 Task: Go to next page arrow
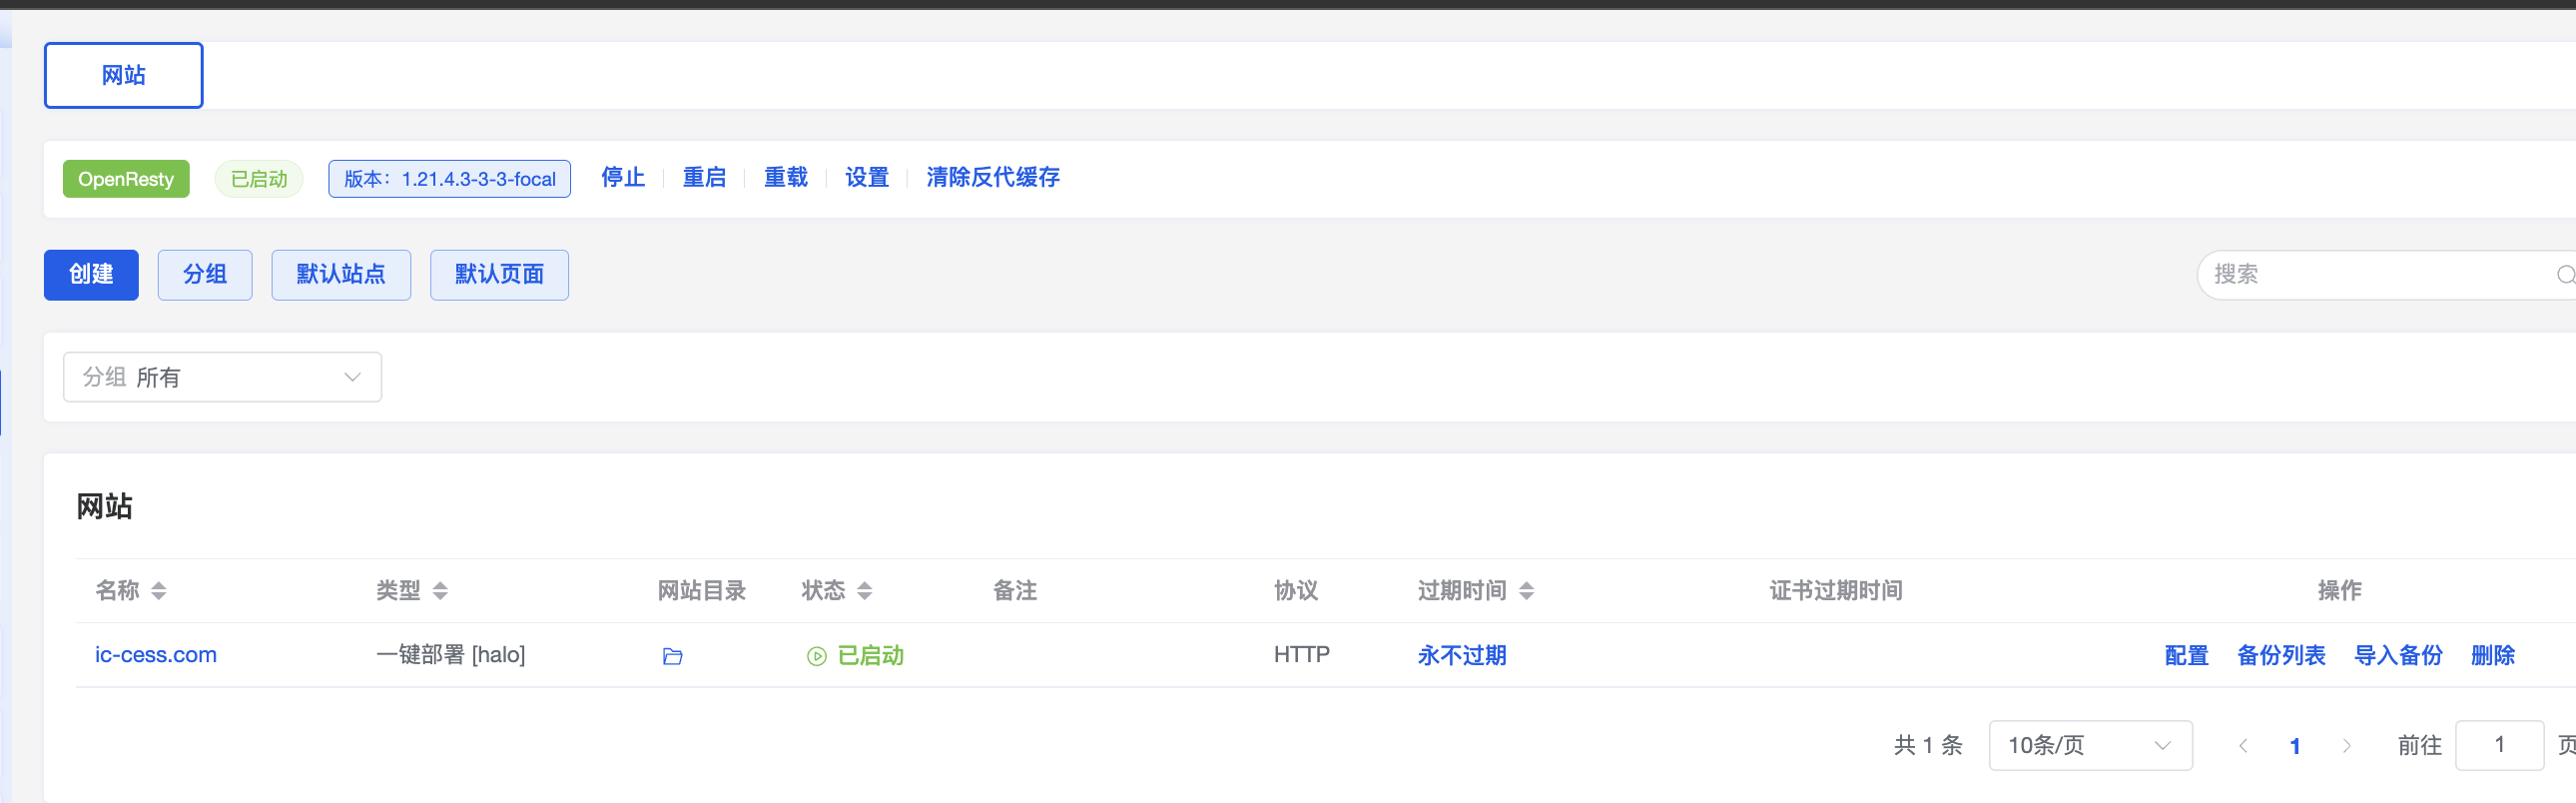(x=2346, y=745)
